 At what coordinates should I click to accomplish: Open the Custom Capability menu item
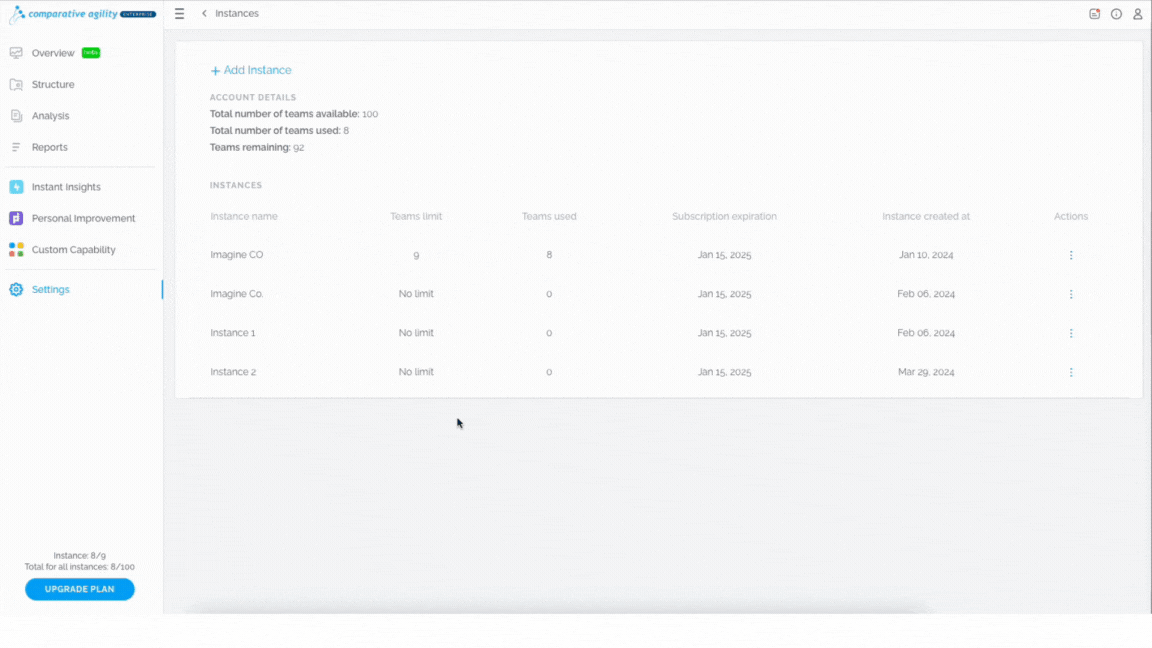tap(73, 250)
